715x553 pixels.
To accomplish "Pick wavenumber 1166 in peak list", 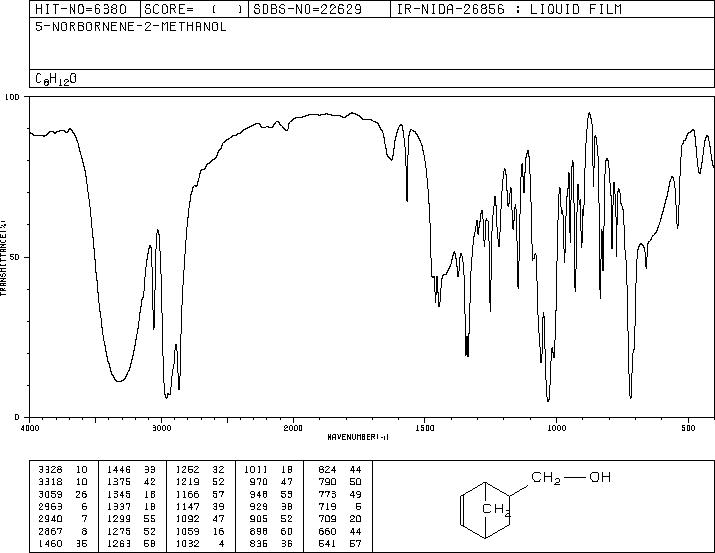I will point(187,494).
